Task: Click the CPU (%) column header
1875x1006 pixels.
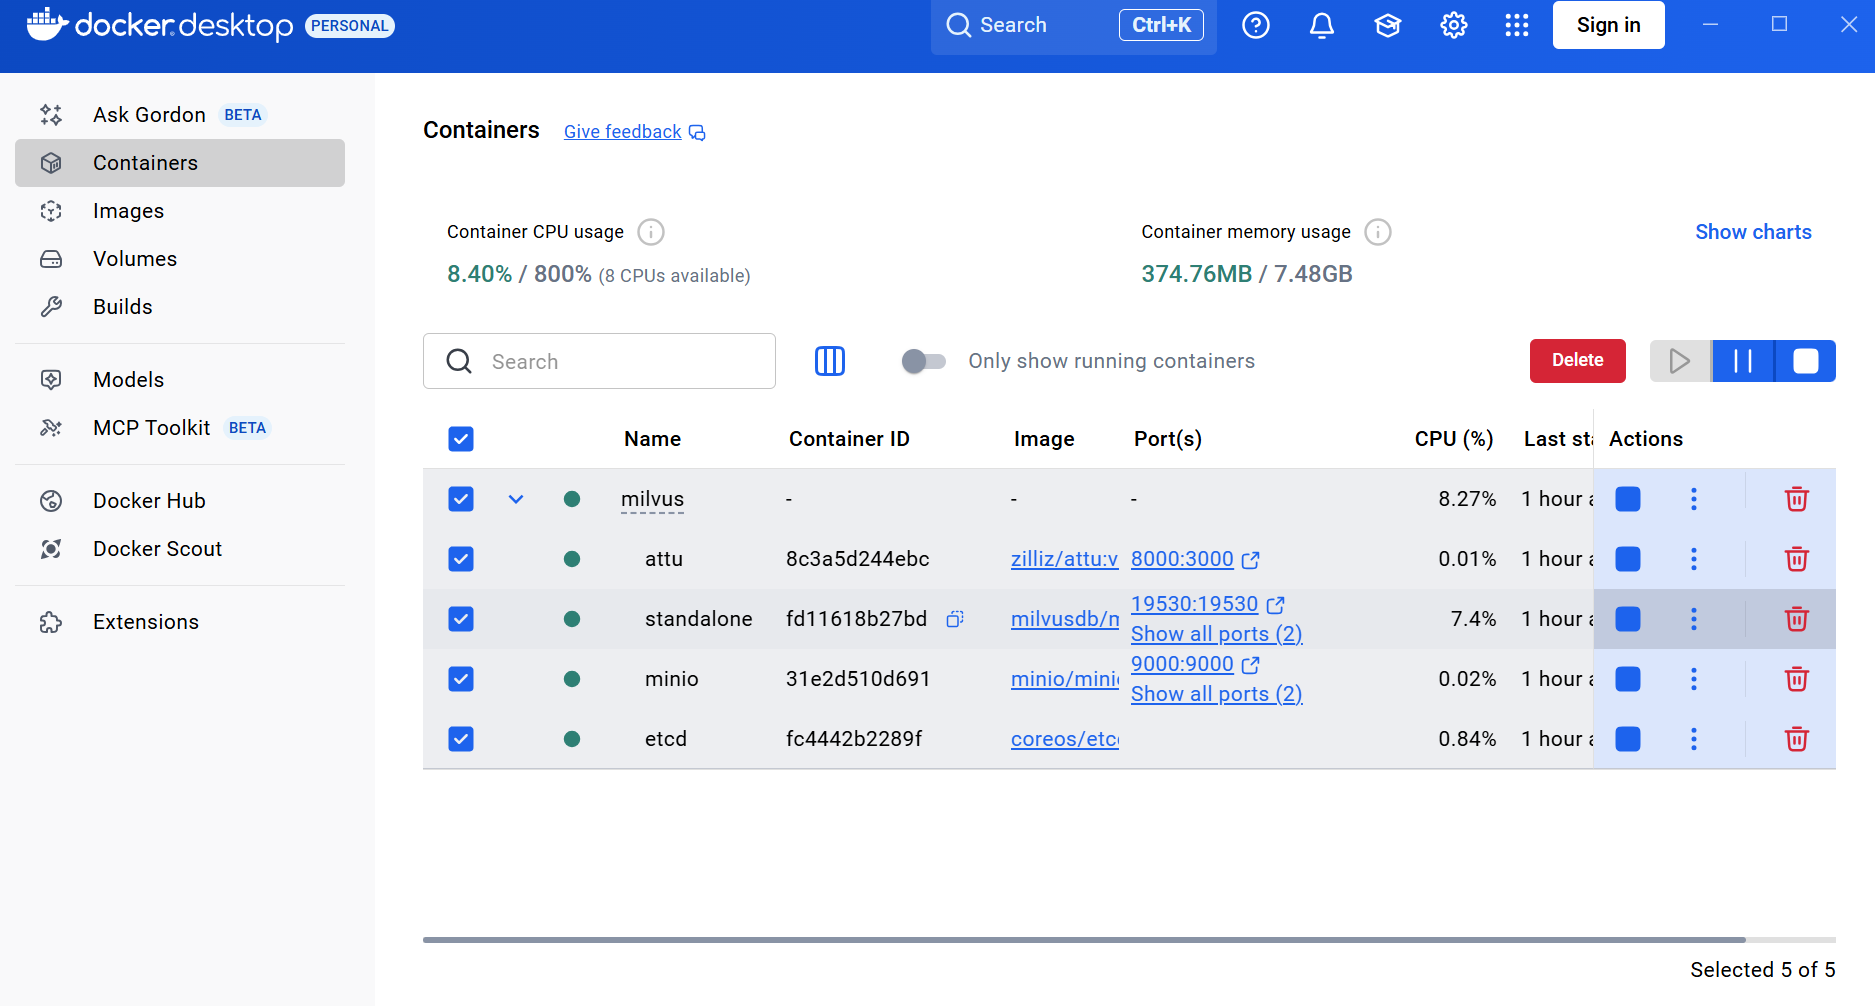Action: pos(1453,439)
